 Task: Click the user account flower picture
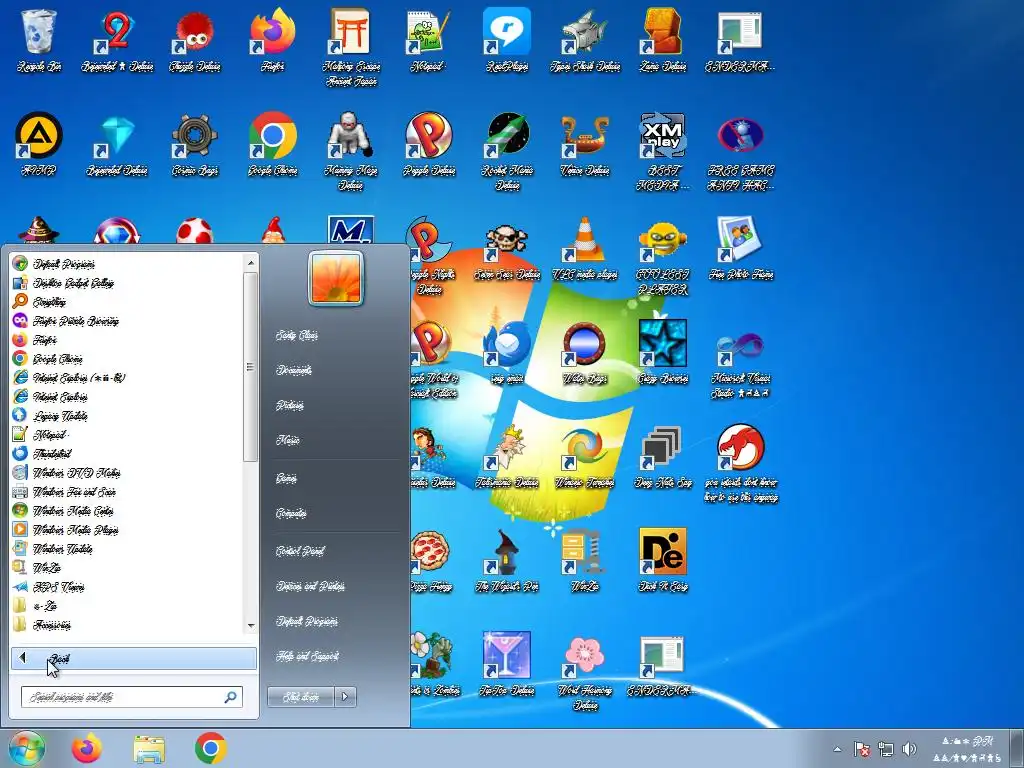(x=336, y=278)
